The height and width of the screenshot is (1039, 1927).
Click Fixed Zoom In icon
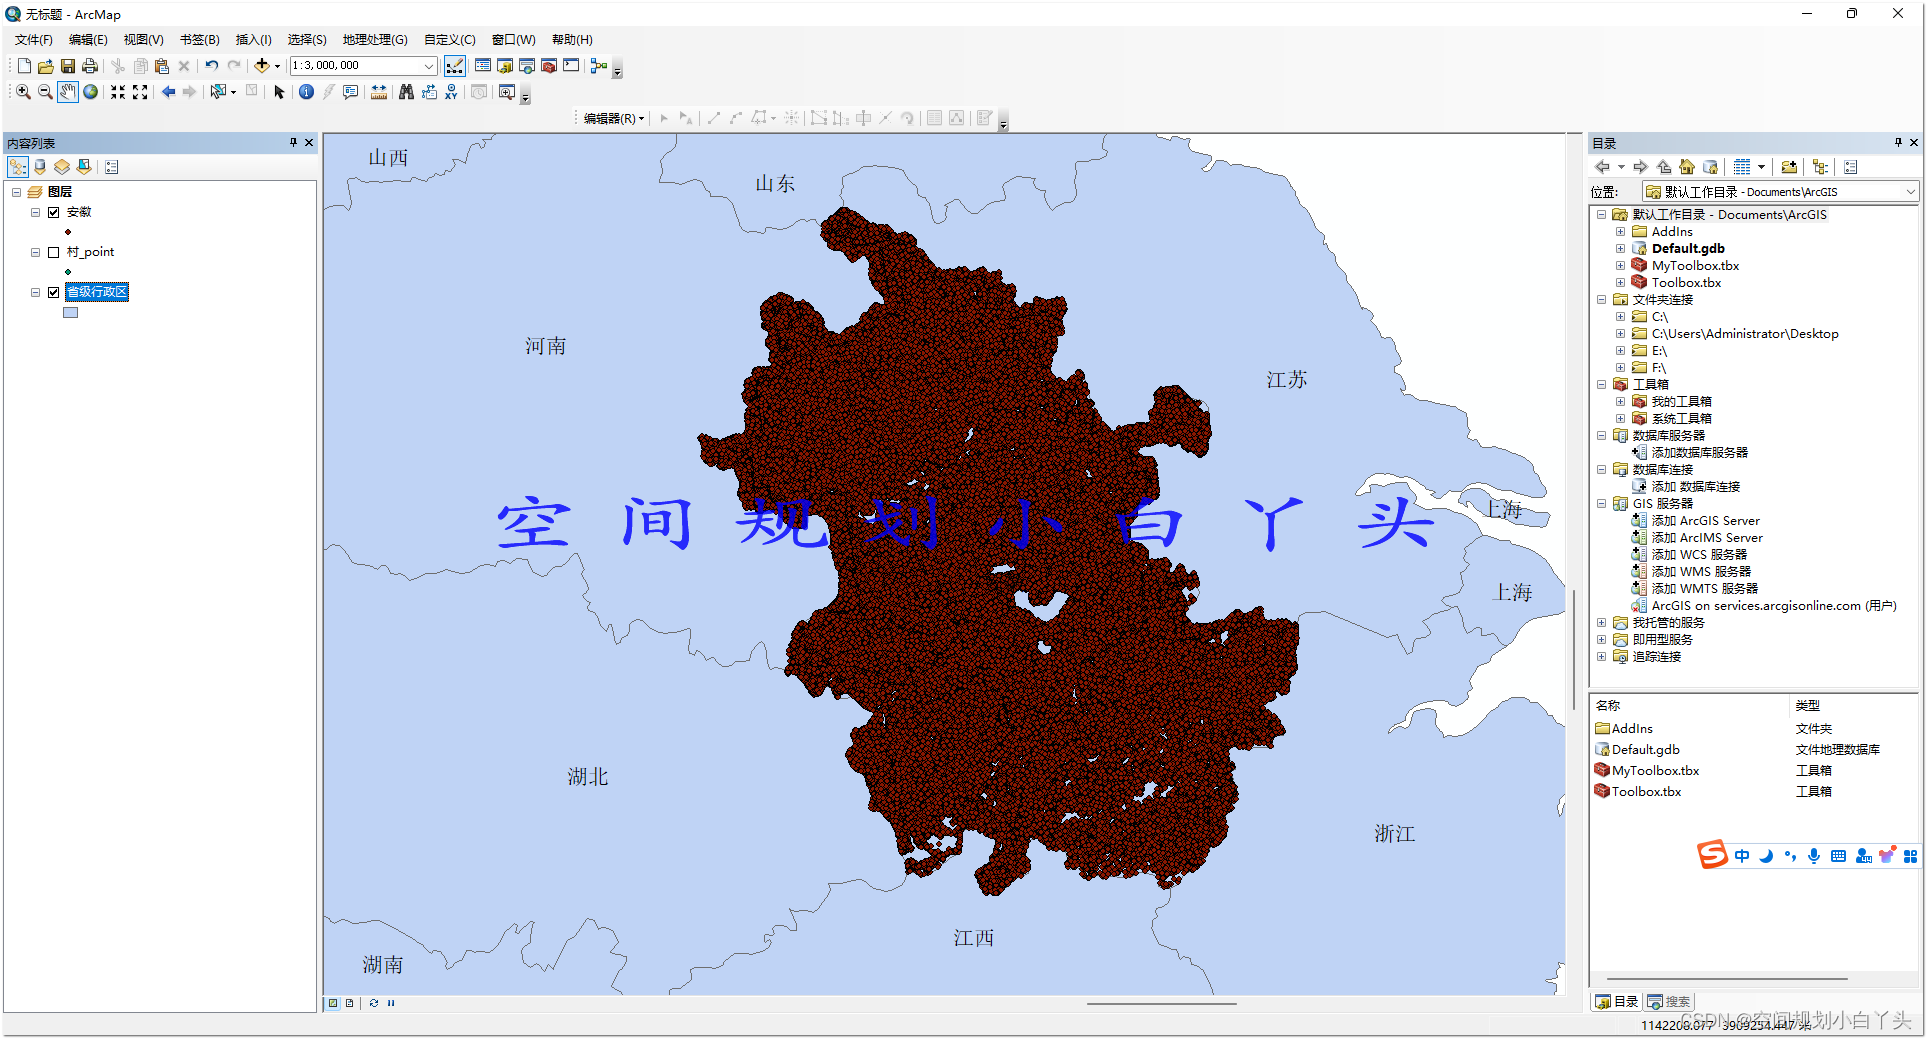point(118,92)
